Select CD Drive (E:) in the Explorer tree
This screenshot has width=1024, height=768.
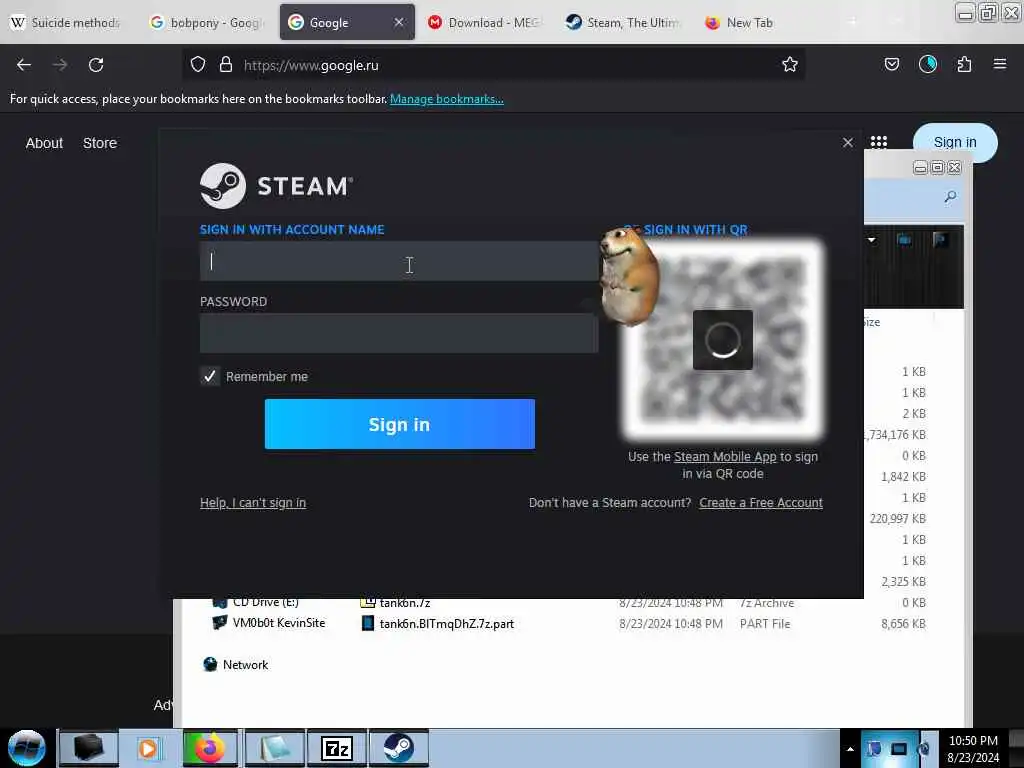266,602
